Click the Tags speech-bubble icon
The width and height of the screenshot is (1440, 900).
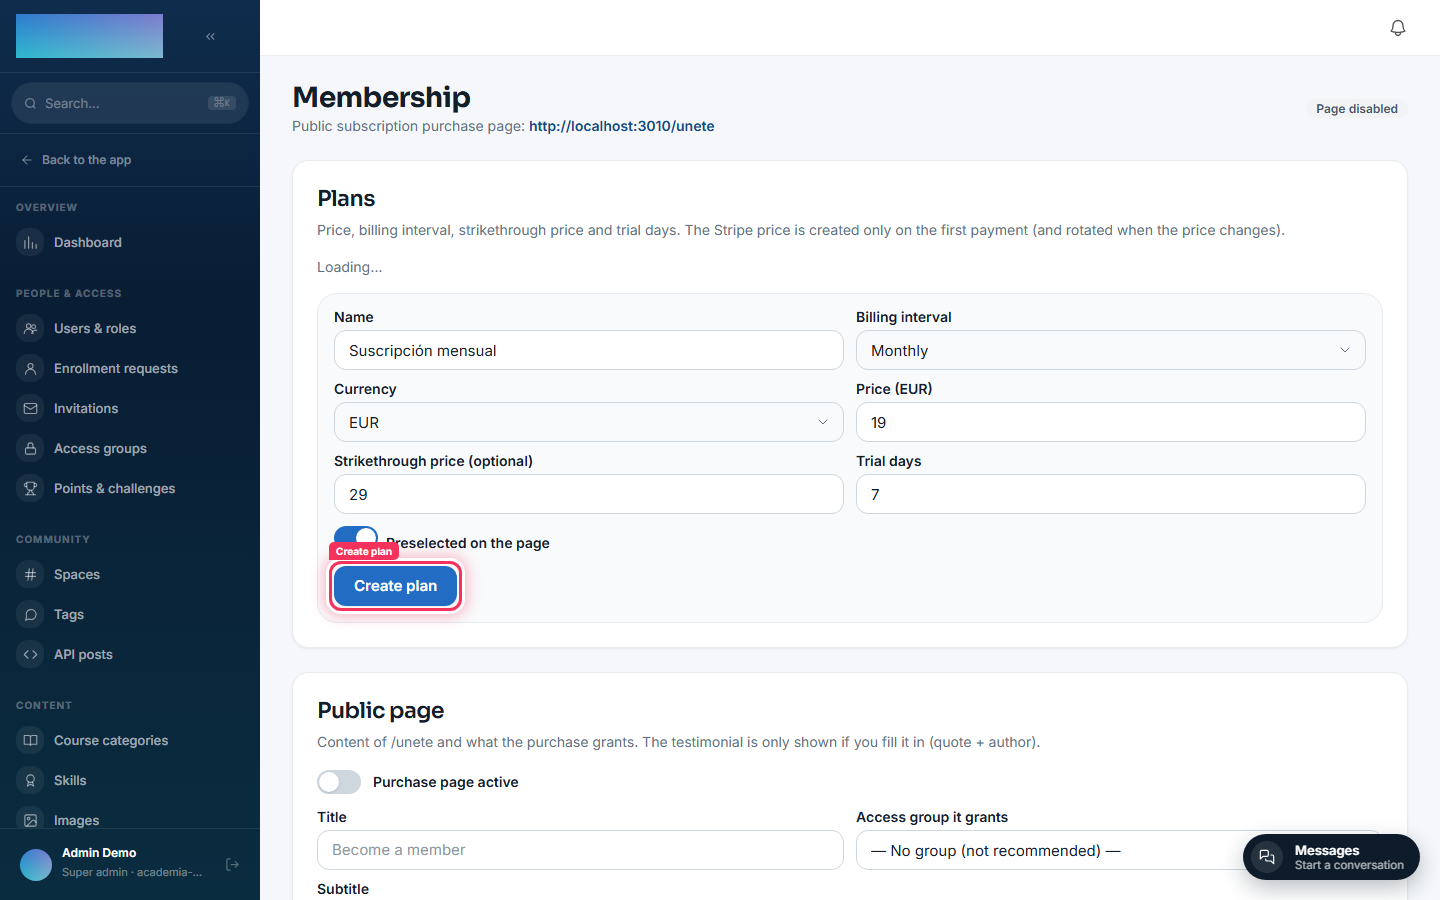(x=30, y=615)
